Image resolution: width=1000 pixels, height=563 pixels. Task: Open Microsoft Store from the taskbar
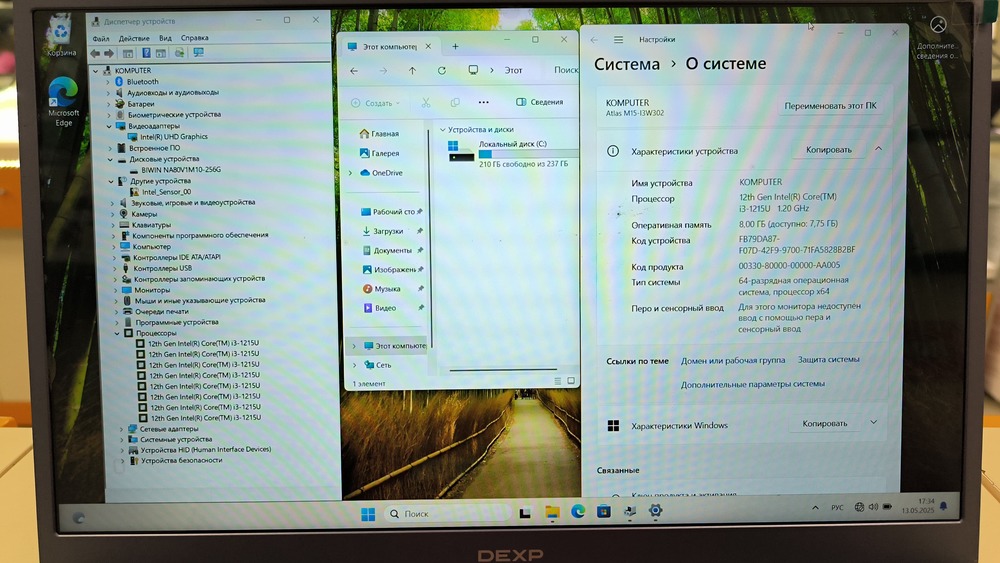(603, 511)
